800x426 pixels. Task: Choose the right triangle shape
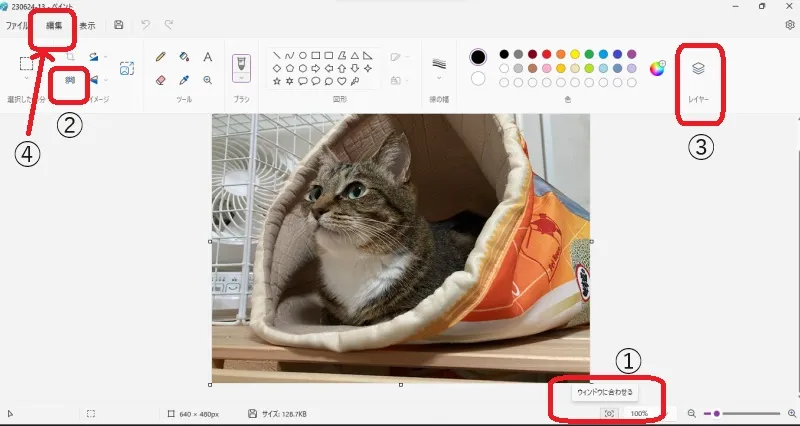[x=368, y=55]
